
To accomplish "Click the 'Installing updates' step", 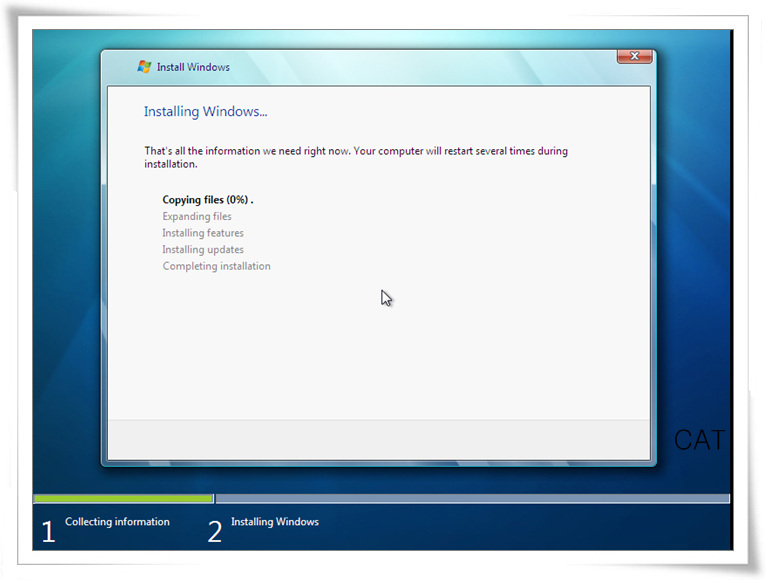I will [203, 249].
